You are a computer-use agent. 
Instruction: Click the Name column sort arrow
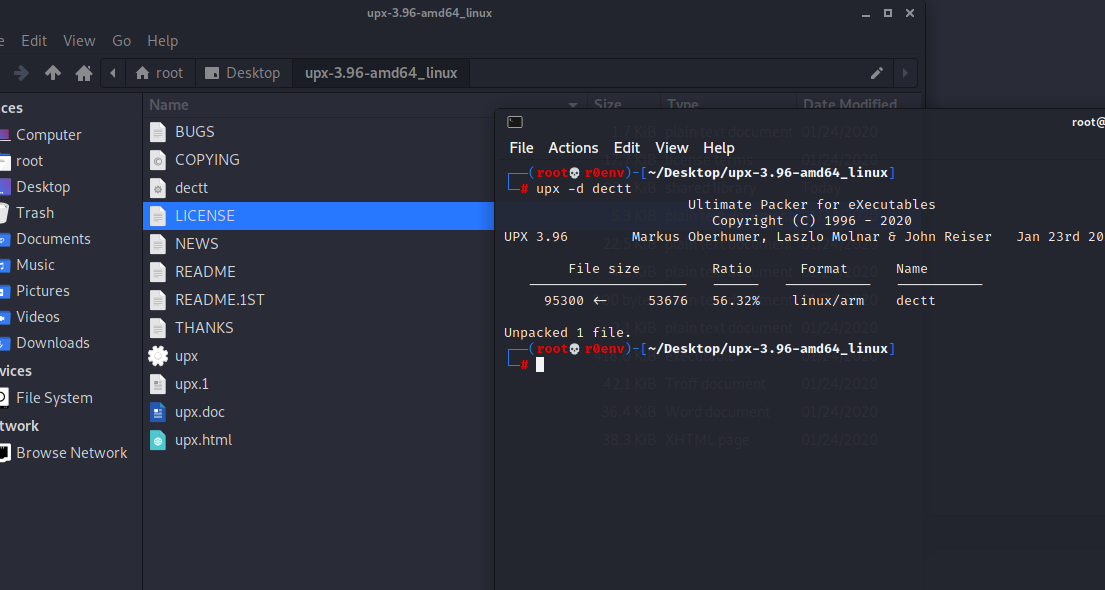point(573,105)
